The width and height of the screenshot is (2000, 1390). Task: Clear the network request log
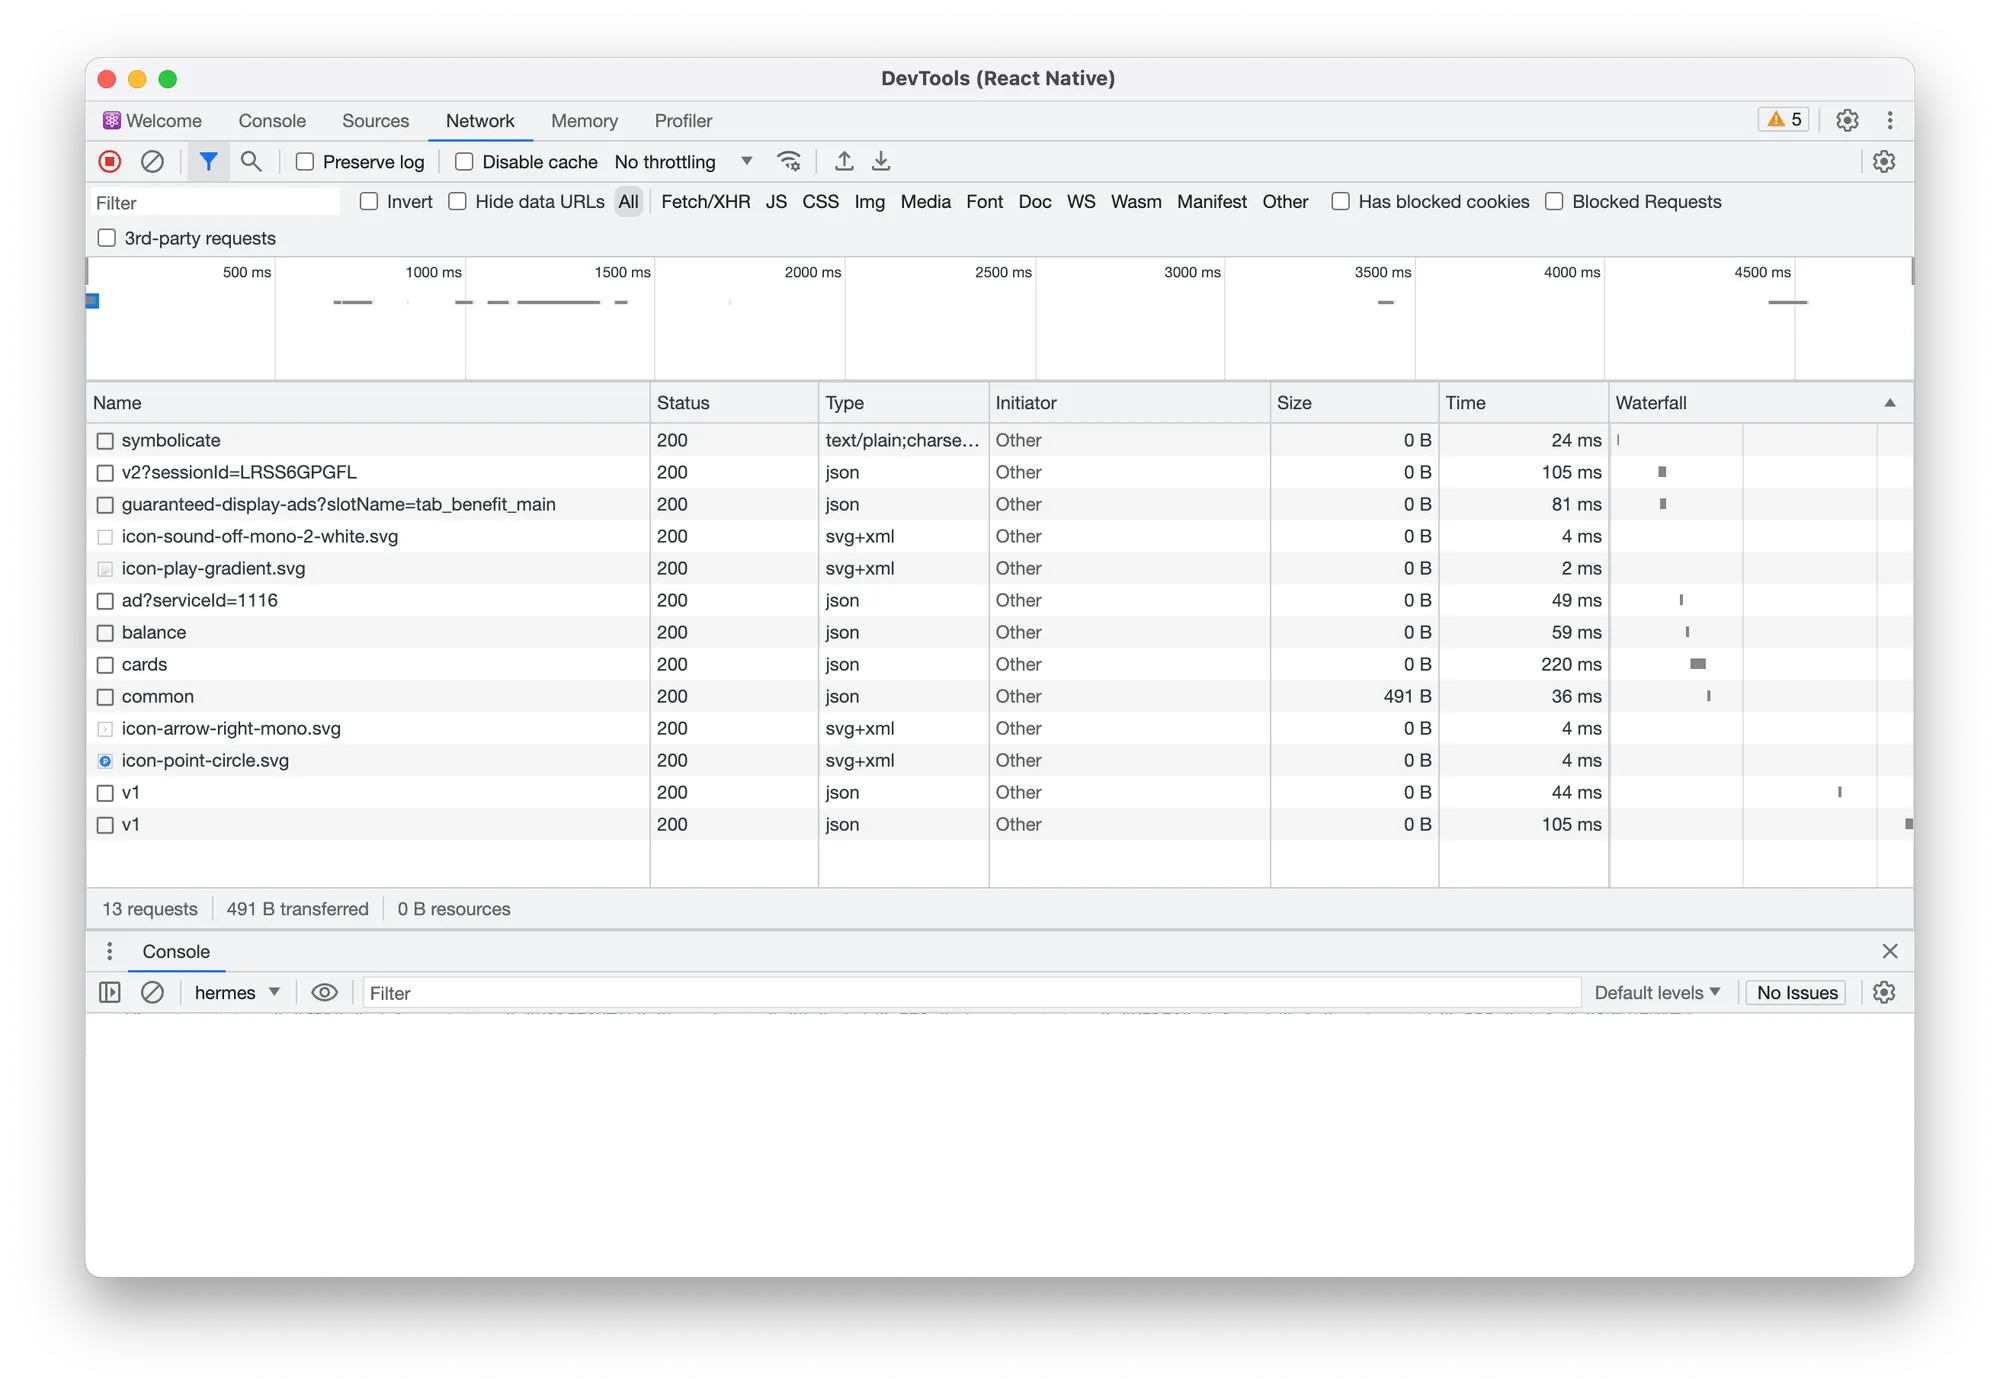coord(152,161)
